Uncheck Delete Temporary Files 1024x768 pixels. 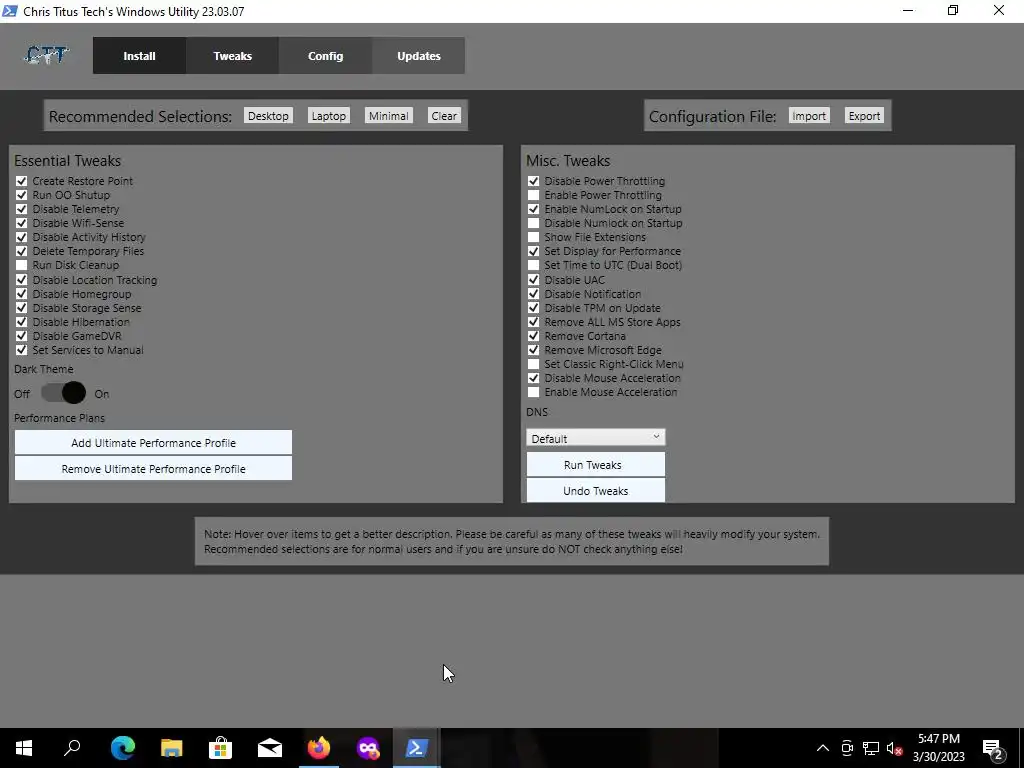(x=22, y=251)
